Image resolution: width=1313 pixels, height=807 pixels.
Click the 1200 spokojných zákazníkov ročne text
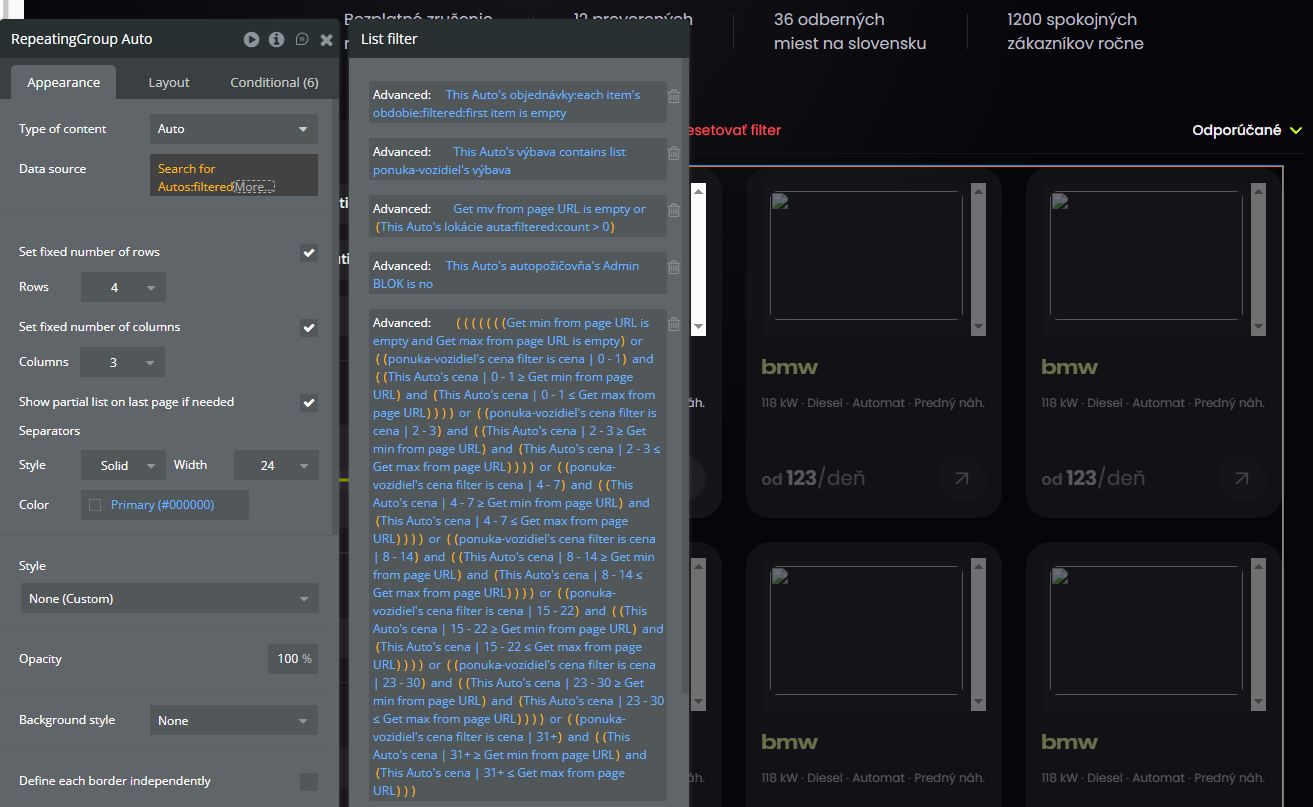(x=1076, y=31)
